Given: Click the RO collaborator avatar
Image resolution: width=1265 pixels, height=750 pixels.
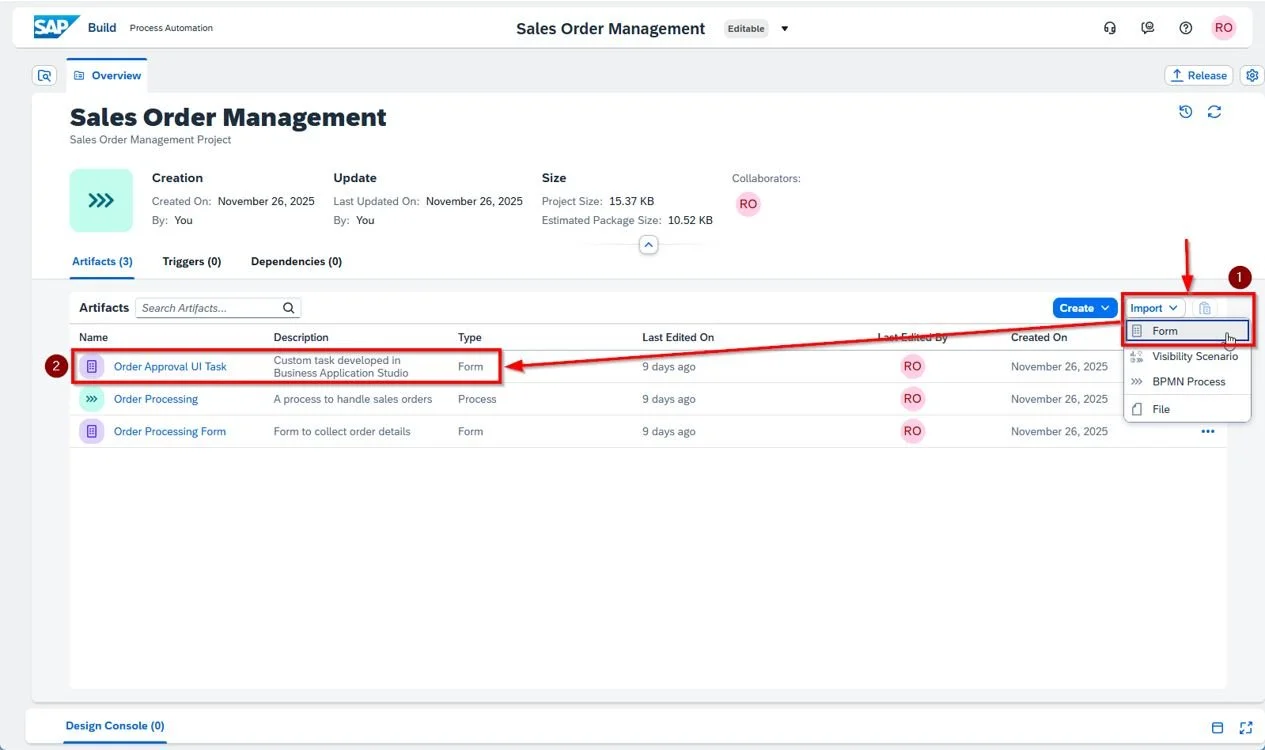Looking at the screenshot, I should 748,204.
